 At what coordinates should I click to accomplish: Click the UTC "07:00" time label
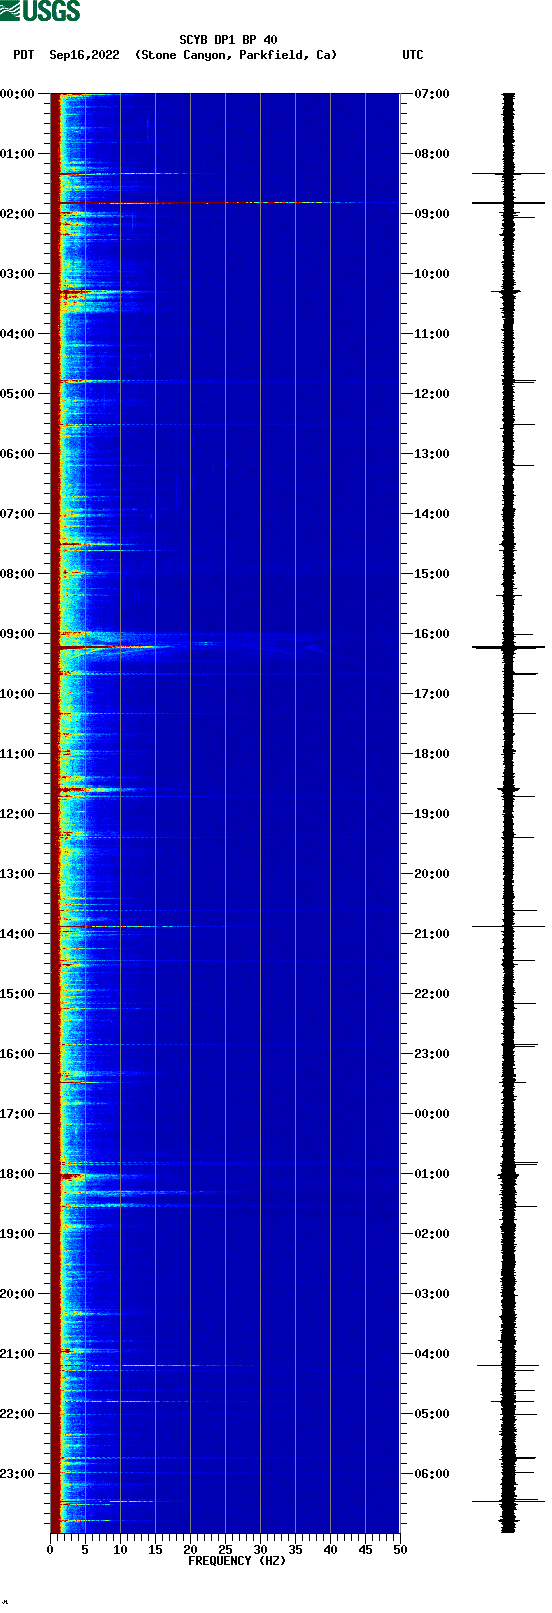[431, 94]
